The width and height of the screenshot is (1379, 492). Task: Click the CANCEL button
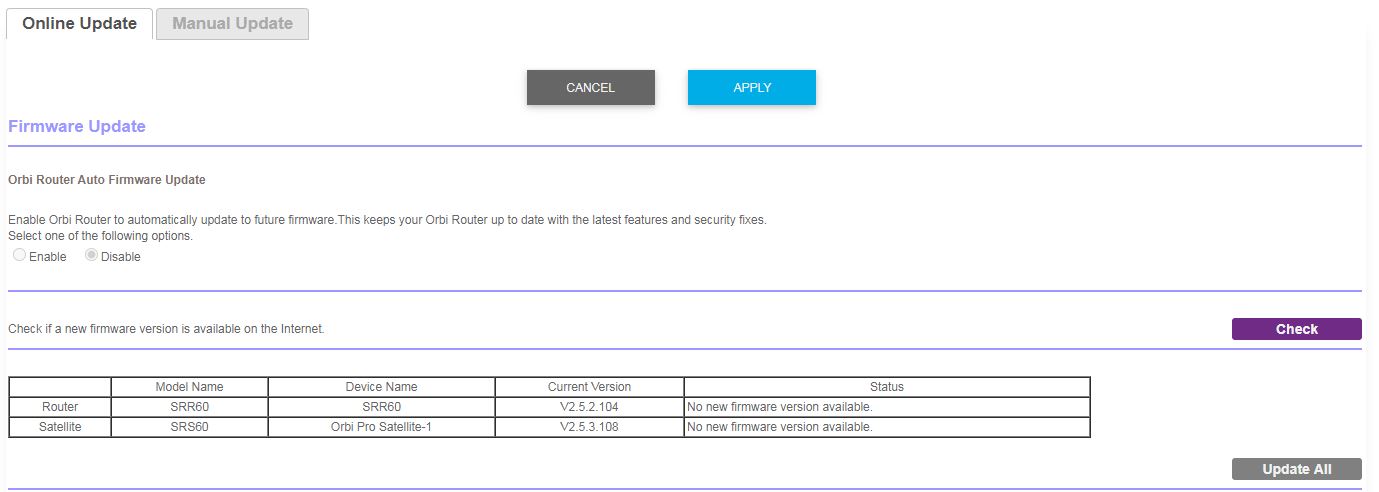[591, 88]
